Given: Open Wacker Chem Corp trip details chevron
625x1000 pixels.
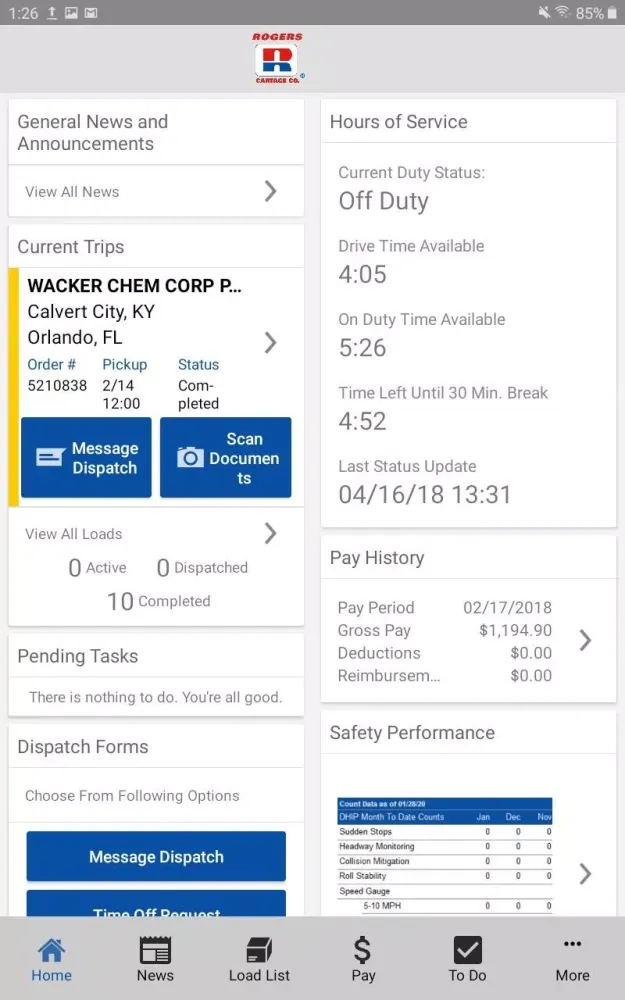Looking at the screenshot, I should click(x=270, y=342).
